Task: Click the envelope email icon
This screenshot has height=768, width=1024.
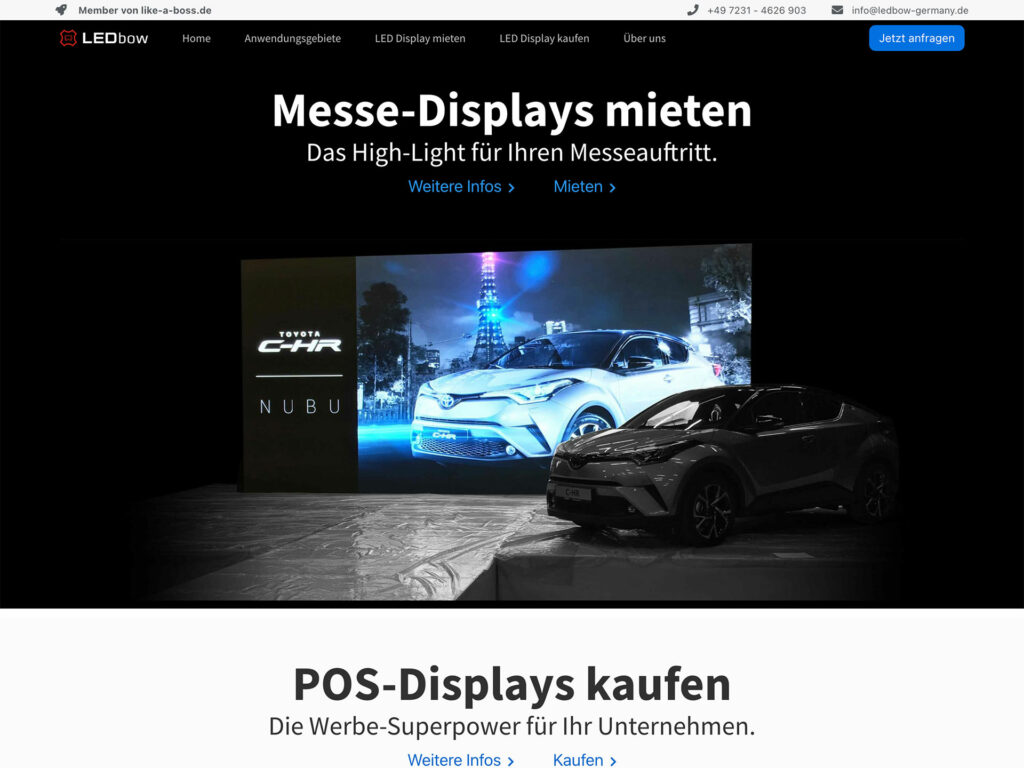Action: click(x=837, y=10)
